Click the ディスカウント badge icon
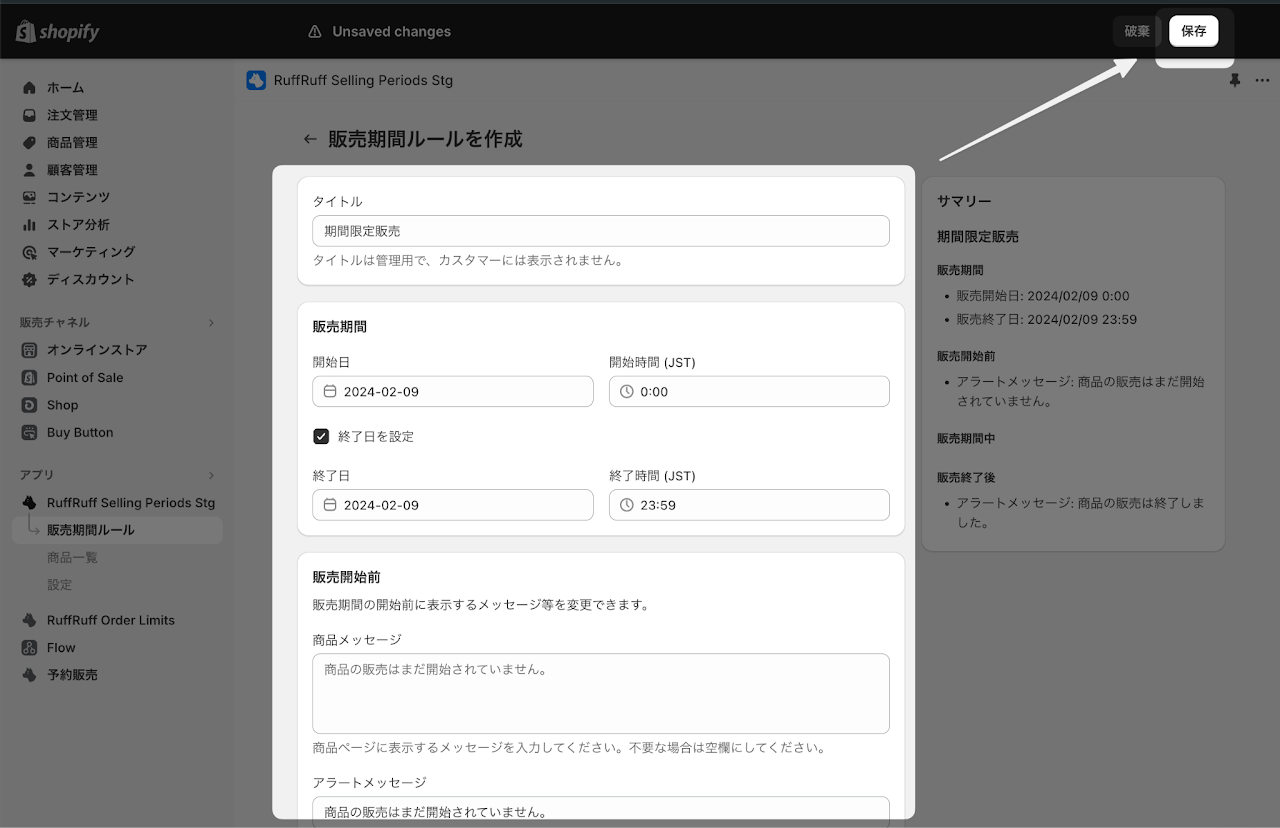This screenshot has height=828, width=1280. pos(29,280)
